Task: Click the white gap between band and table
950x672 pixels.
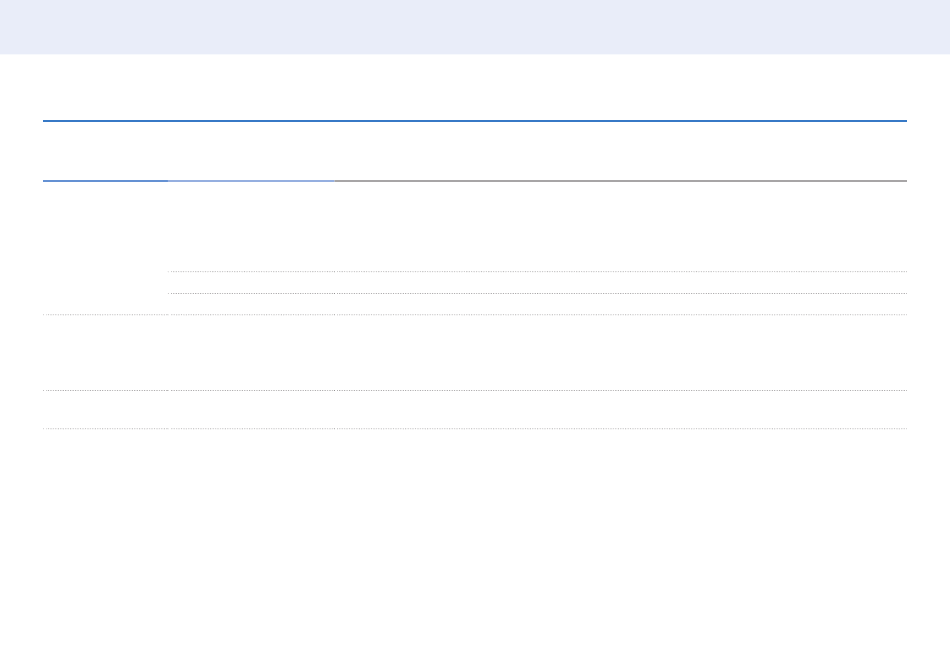Action: coord(475,87)
